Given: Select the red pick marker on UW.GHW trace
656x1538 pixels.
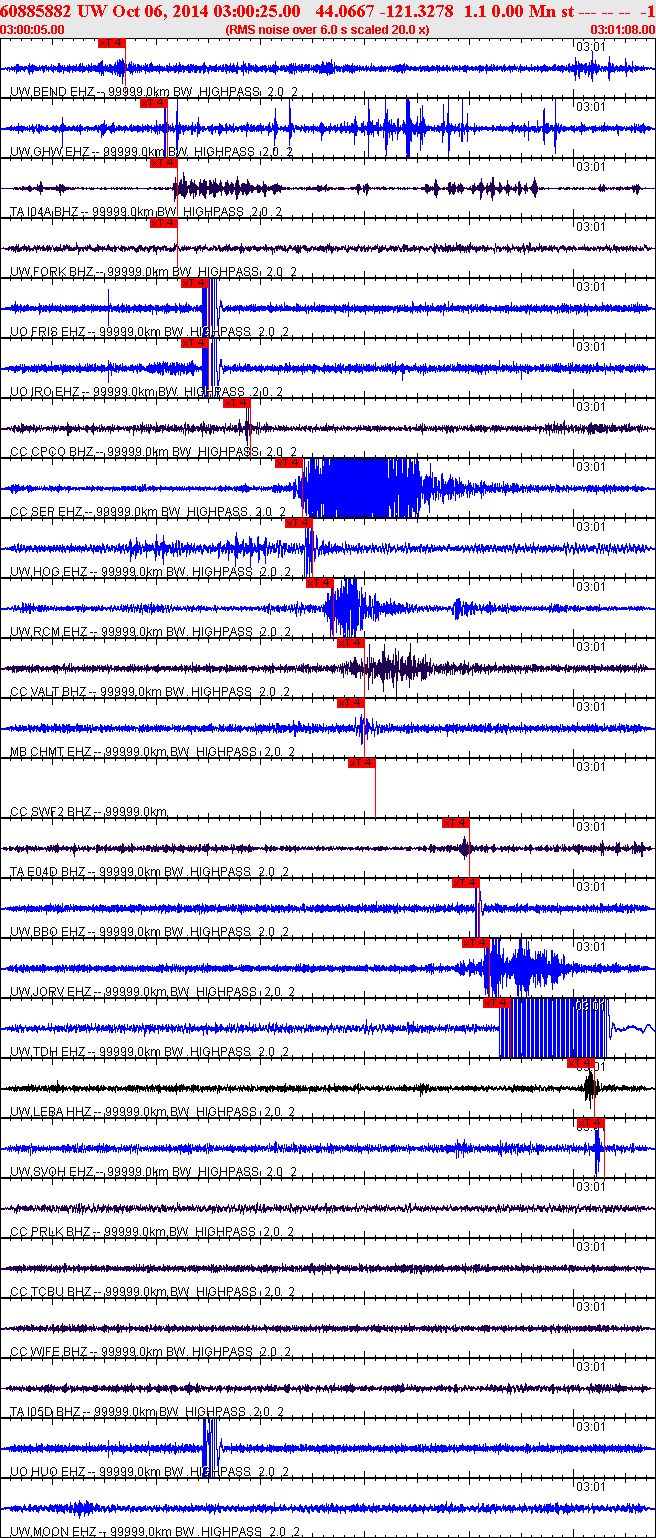Looking at the screenshot, I should click(x=153, y=103).
